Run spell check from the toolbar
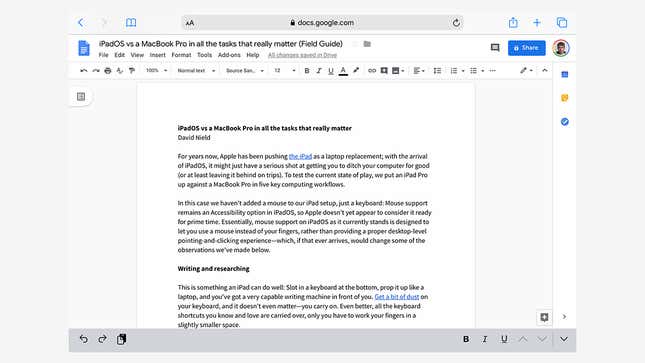 click(x=120, y=71)
